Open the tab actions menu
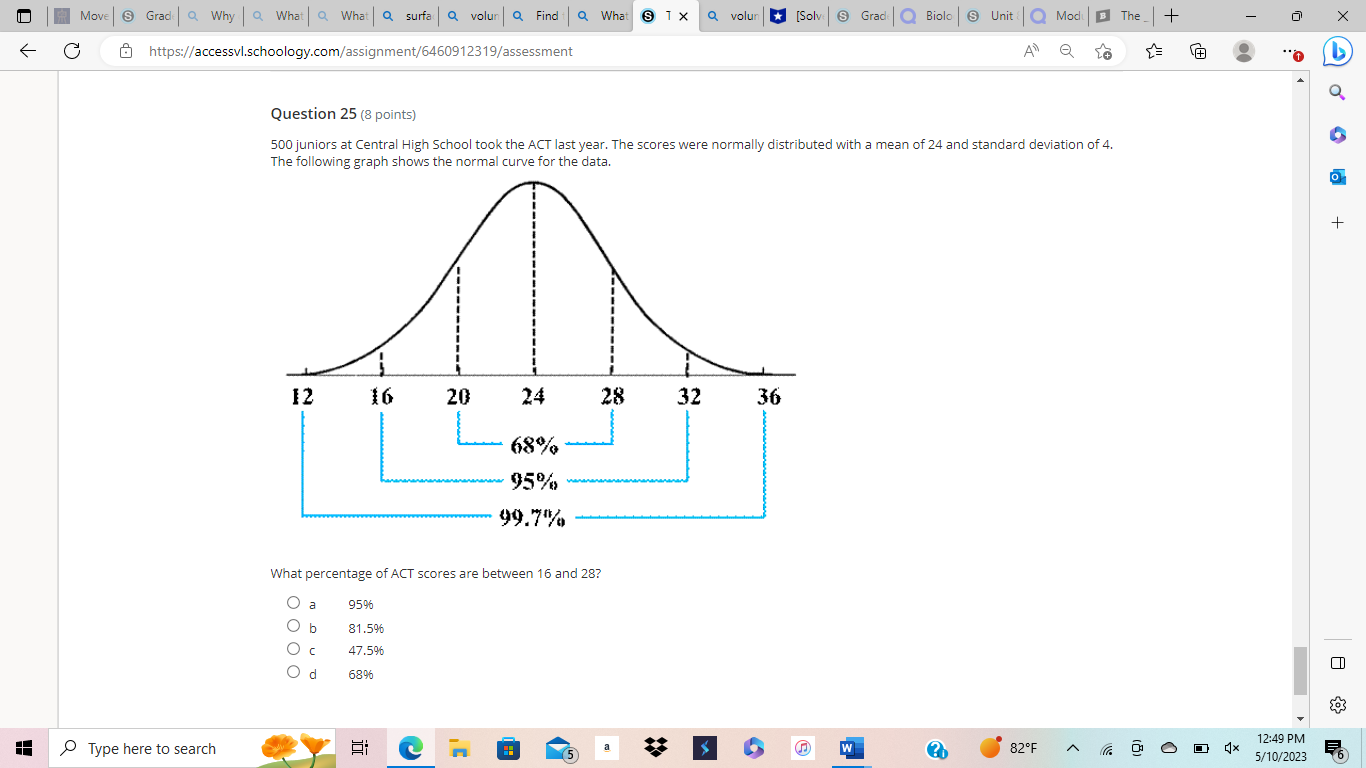Viewport: 1366px width, 768px height. coord(25,16)
